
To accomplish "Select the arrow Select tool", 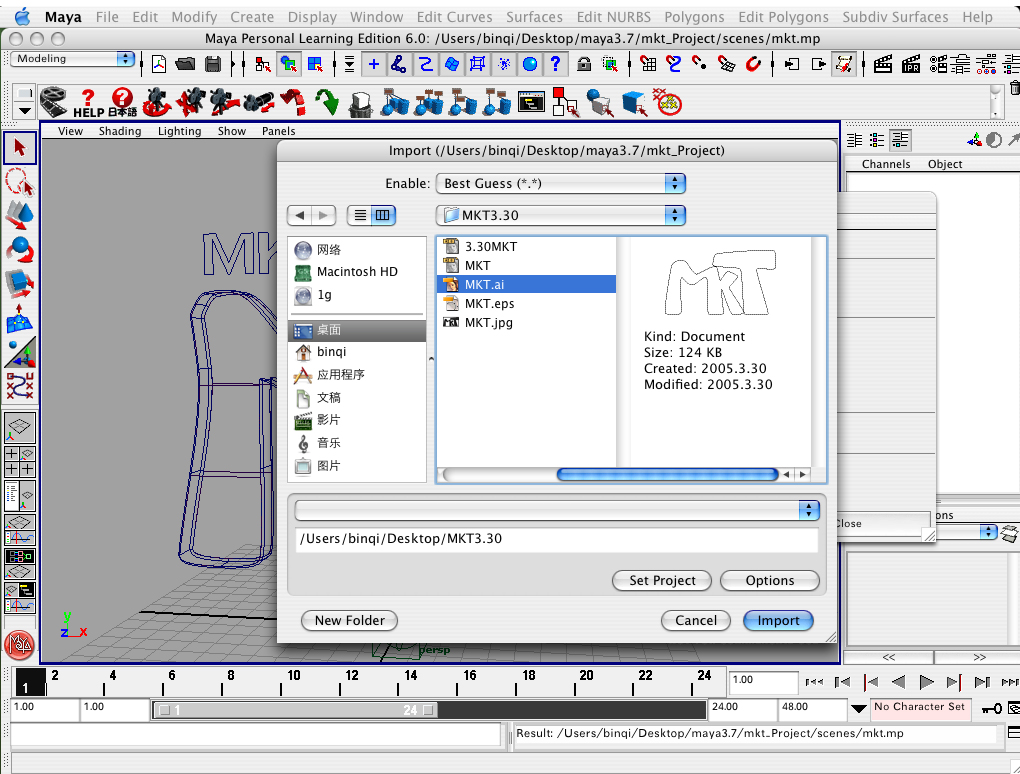I will tap(20, 148).
